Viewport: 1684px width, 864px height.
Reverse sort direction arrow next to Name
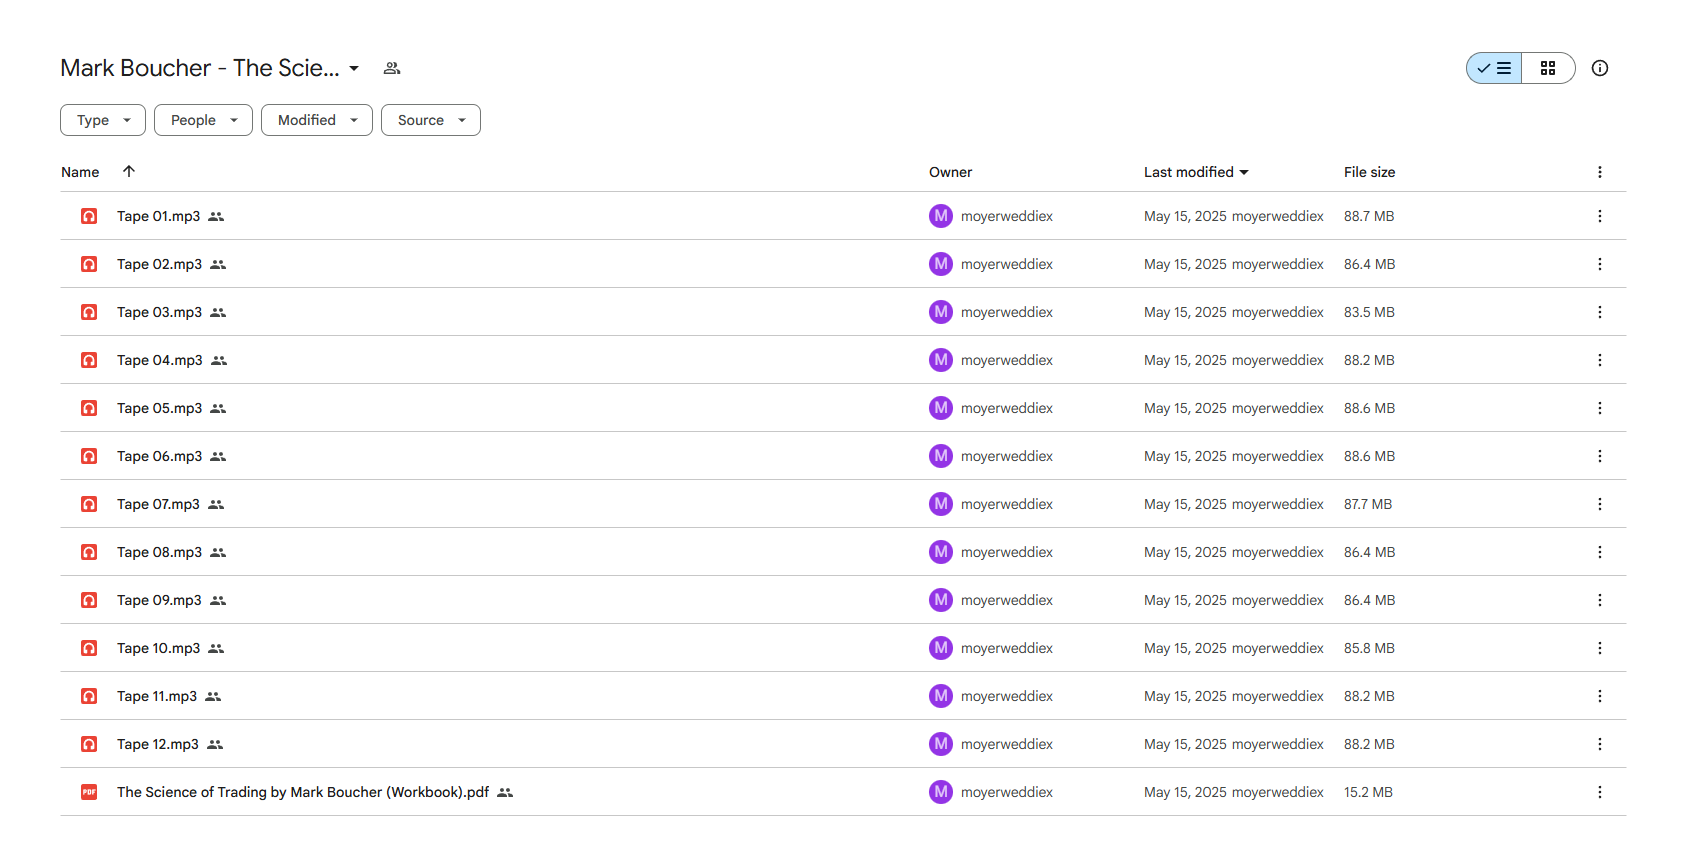coord(129,171)
